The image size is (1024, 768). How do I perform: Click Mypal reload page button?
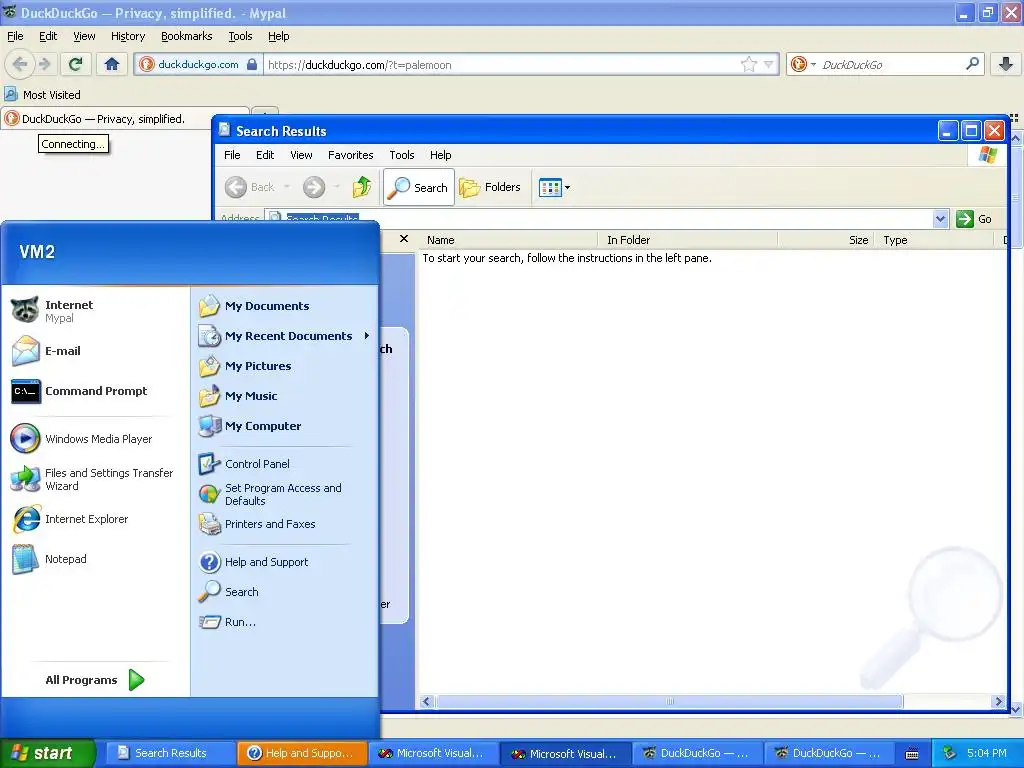coord(75,64)
